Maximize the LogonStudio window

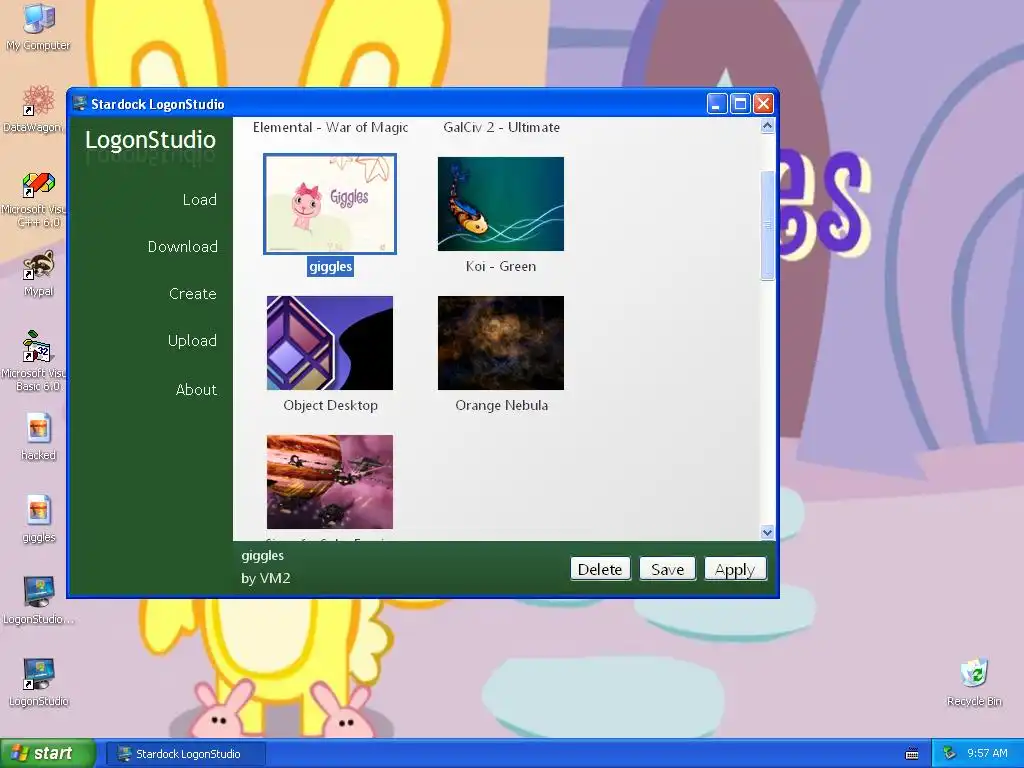click(740, 104)
